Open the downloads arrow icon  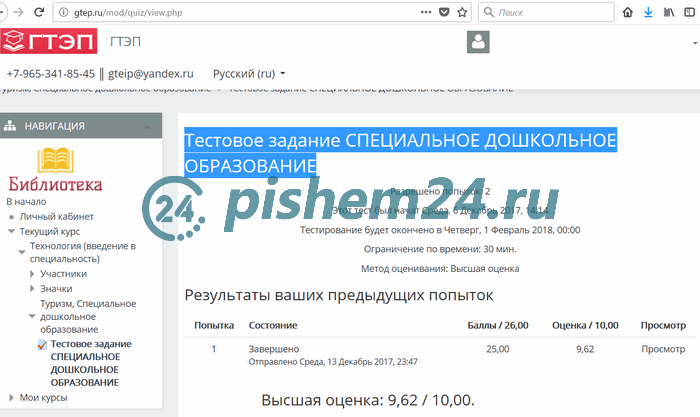(648, 13)
